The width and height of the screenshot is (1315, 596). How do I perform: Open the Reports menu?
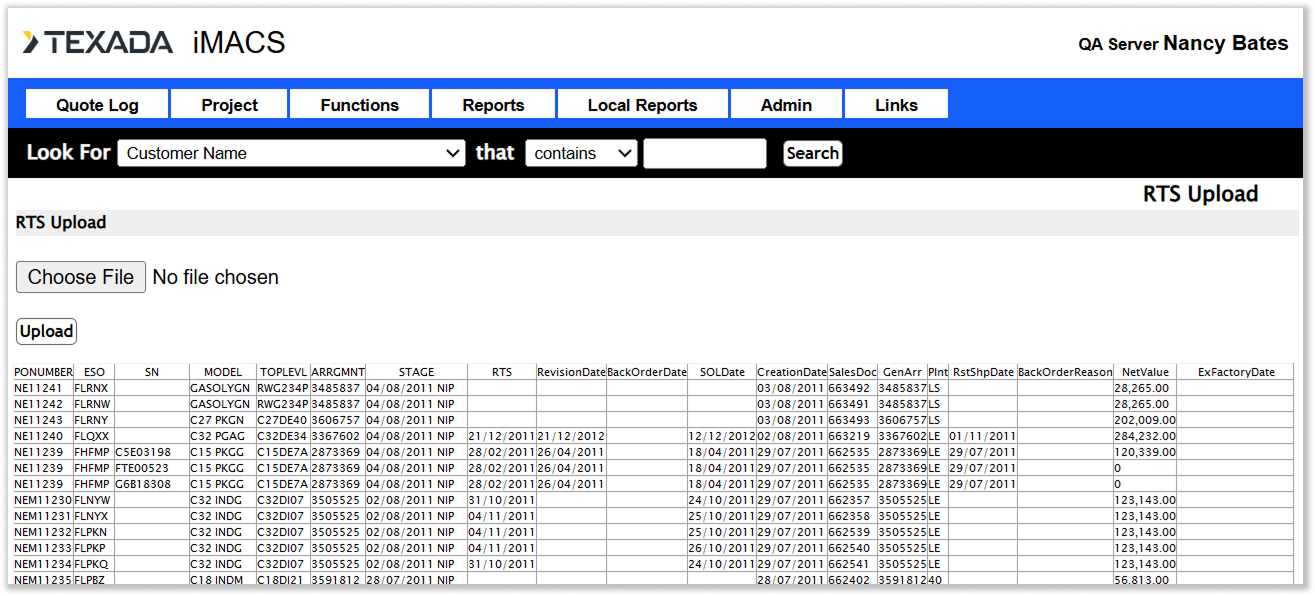pos(493,105)
